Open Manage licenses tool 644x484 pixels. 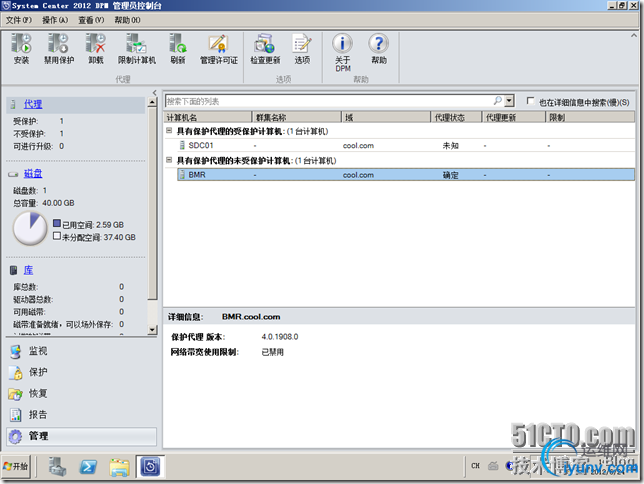(x=218, y=44)
